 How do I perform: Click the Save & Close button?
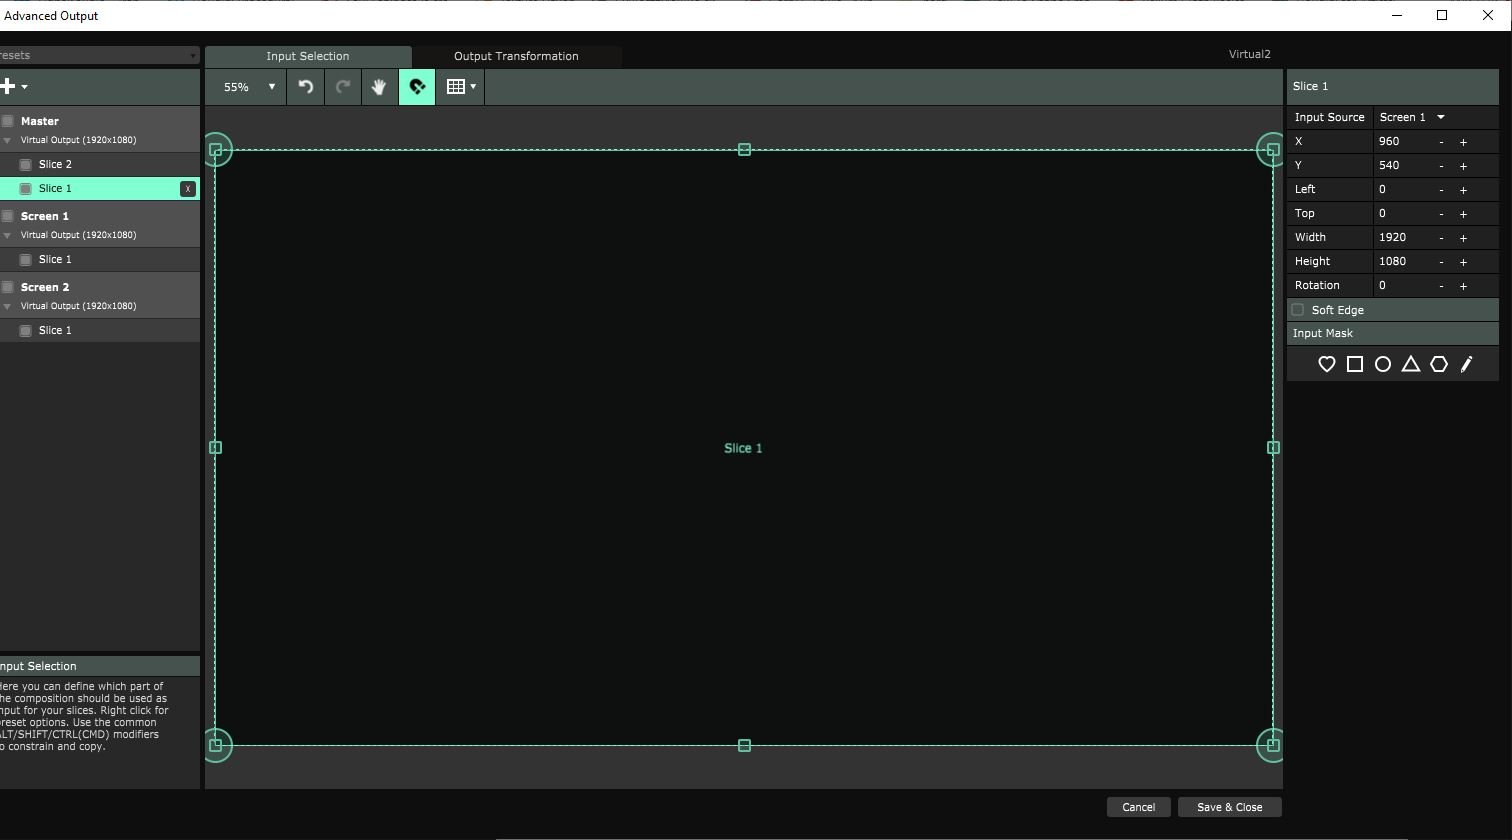(x=1229, y=807)
